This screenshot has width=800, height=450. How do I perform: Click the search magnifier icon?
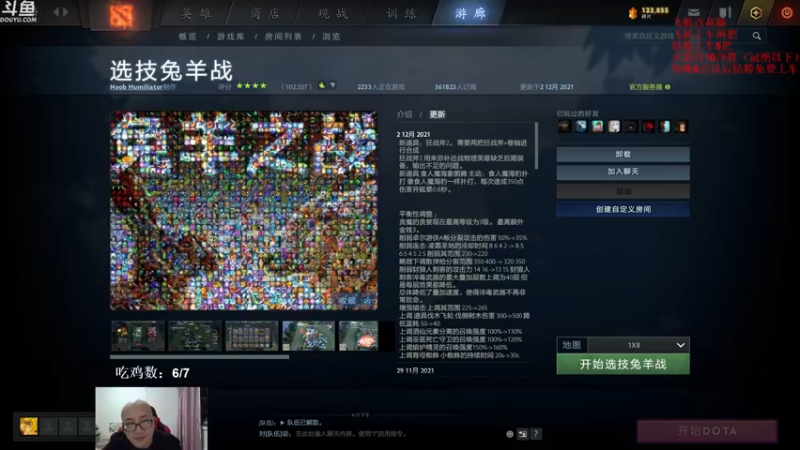click(x=757, y=36)
